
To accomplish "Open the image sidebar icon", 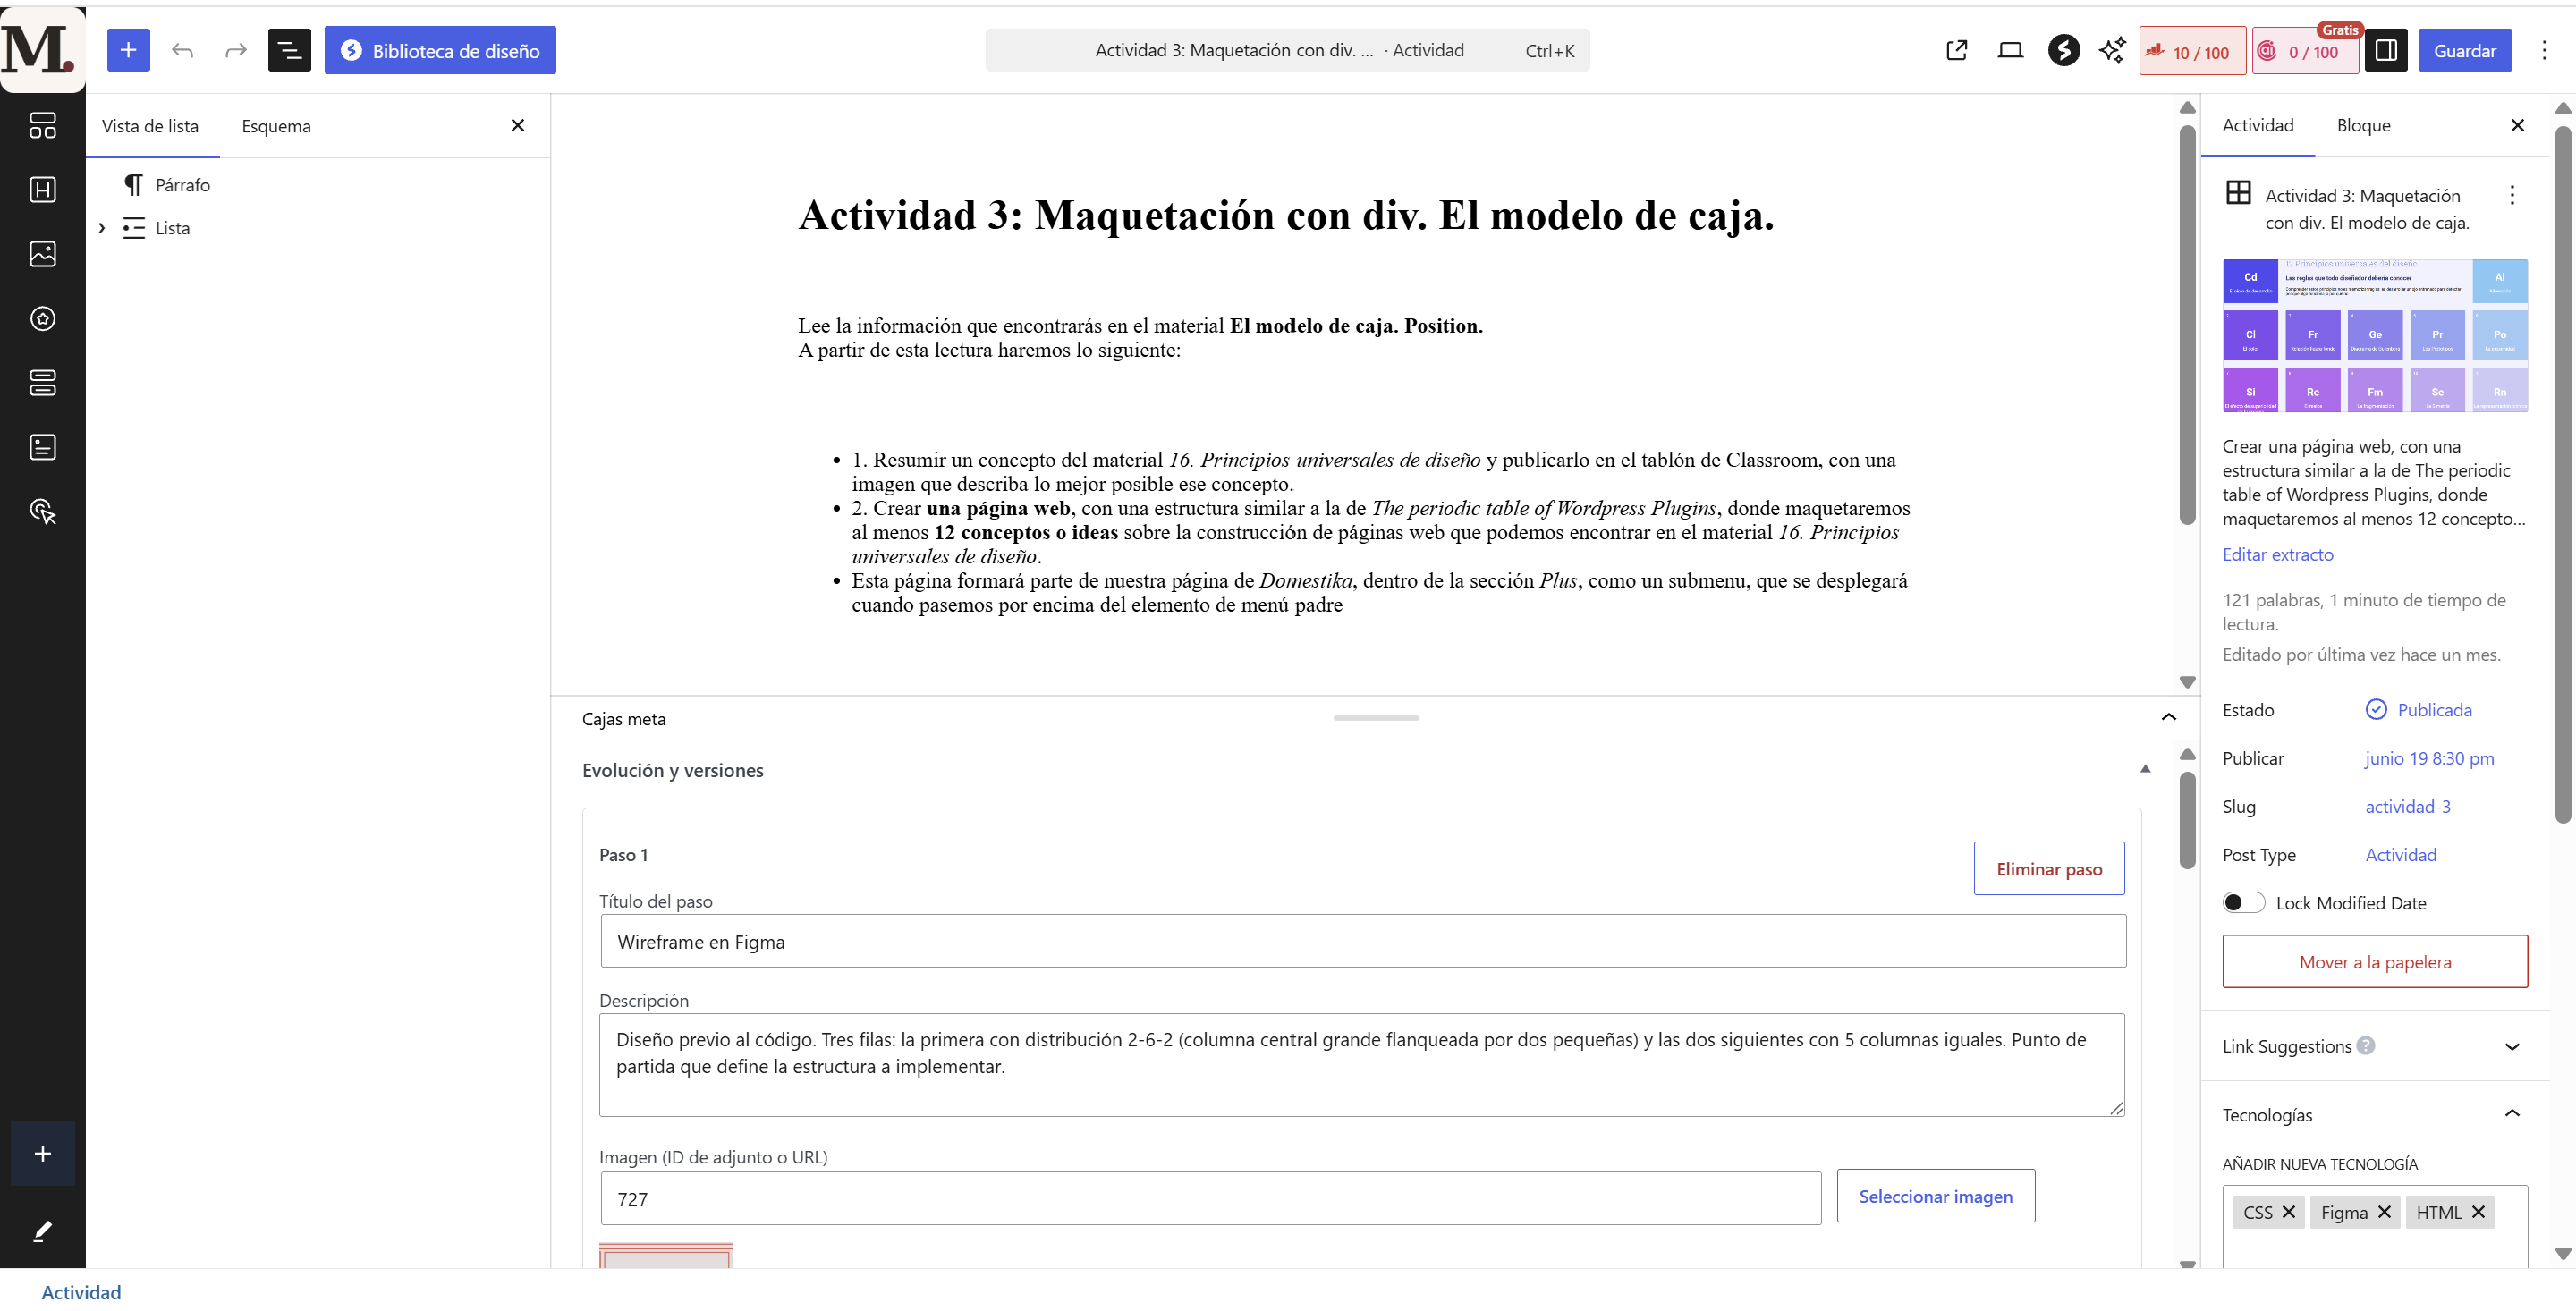I will tap(42, 254).
